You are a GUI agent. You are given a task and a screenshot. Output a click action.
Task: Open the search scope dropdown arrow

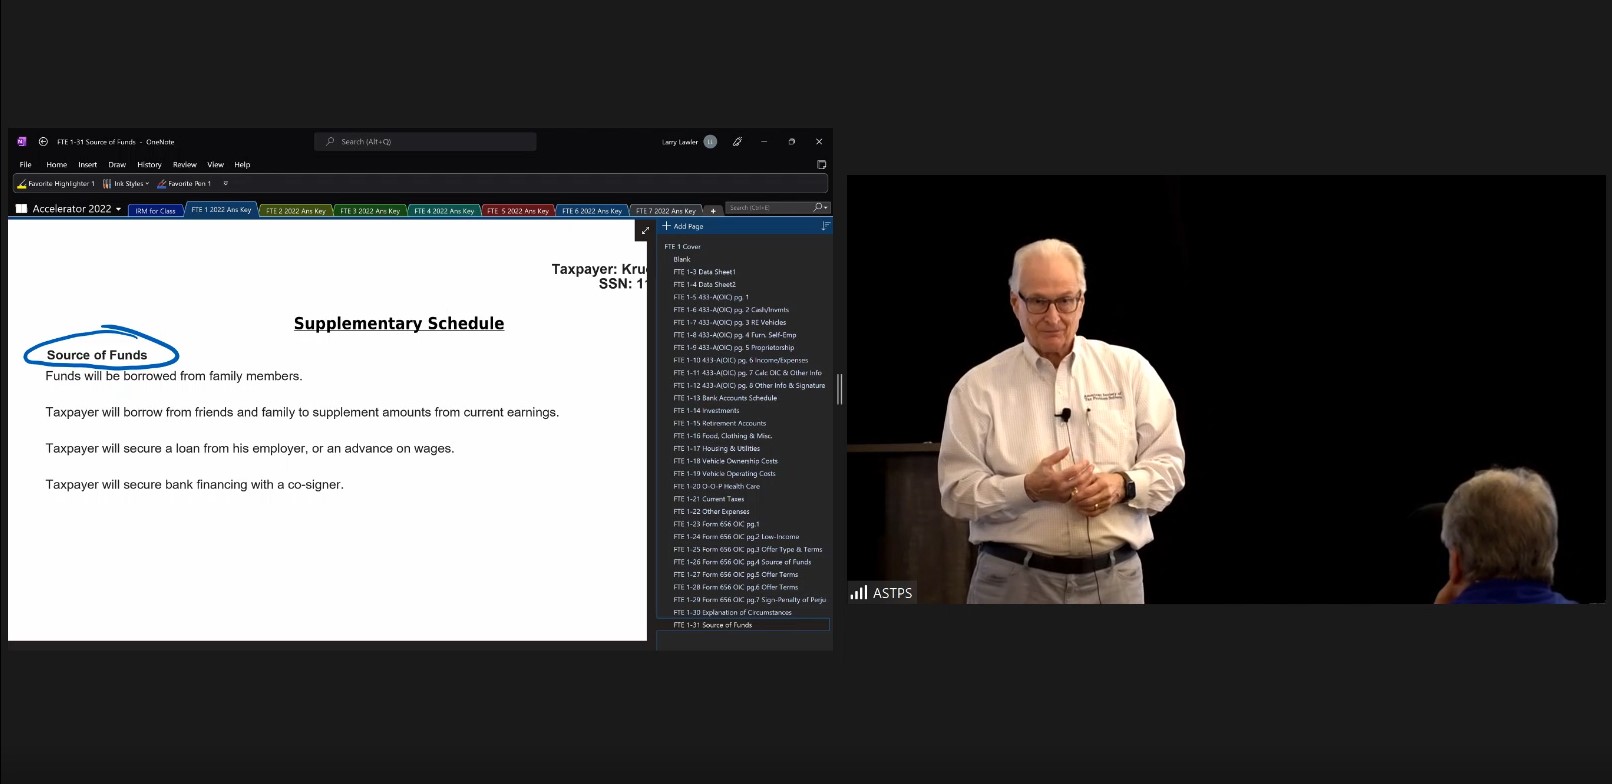coord(826,208)
